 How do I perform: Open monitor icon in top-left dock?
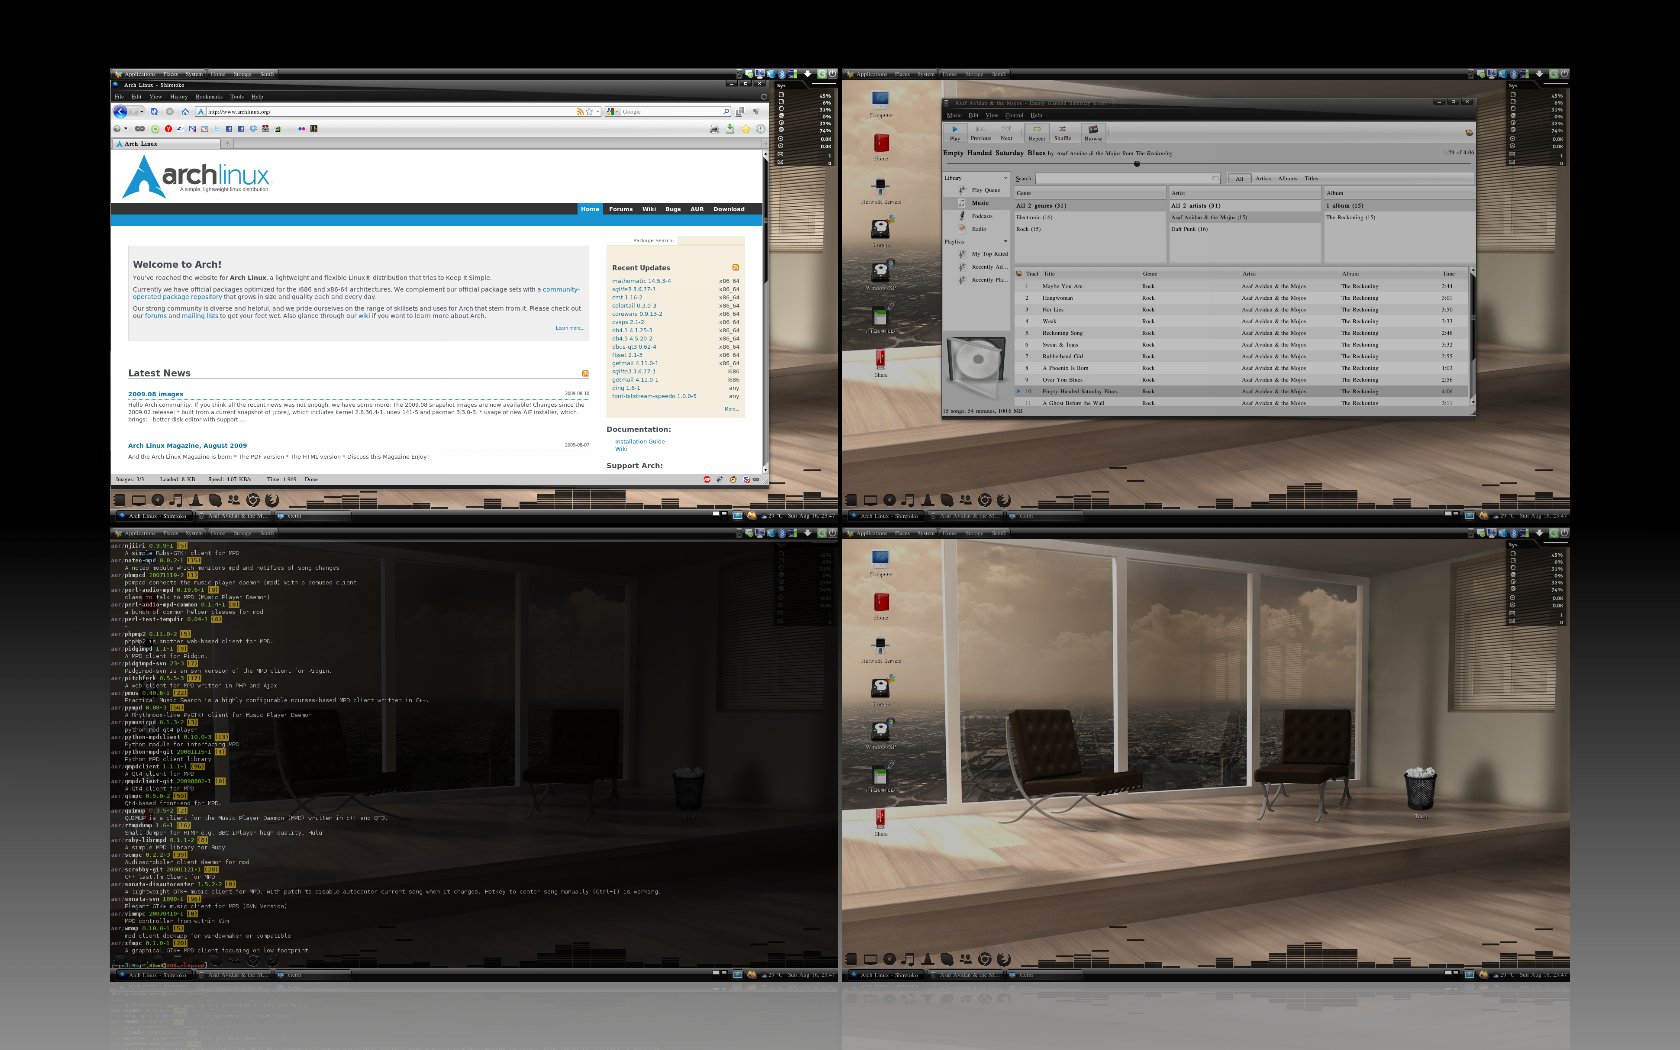point(139,499)
